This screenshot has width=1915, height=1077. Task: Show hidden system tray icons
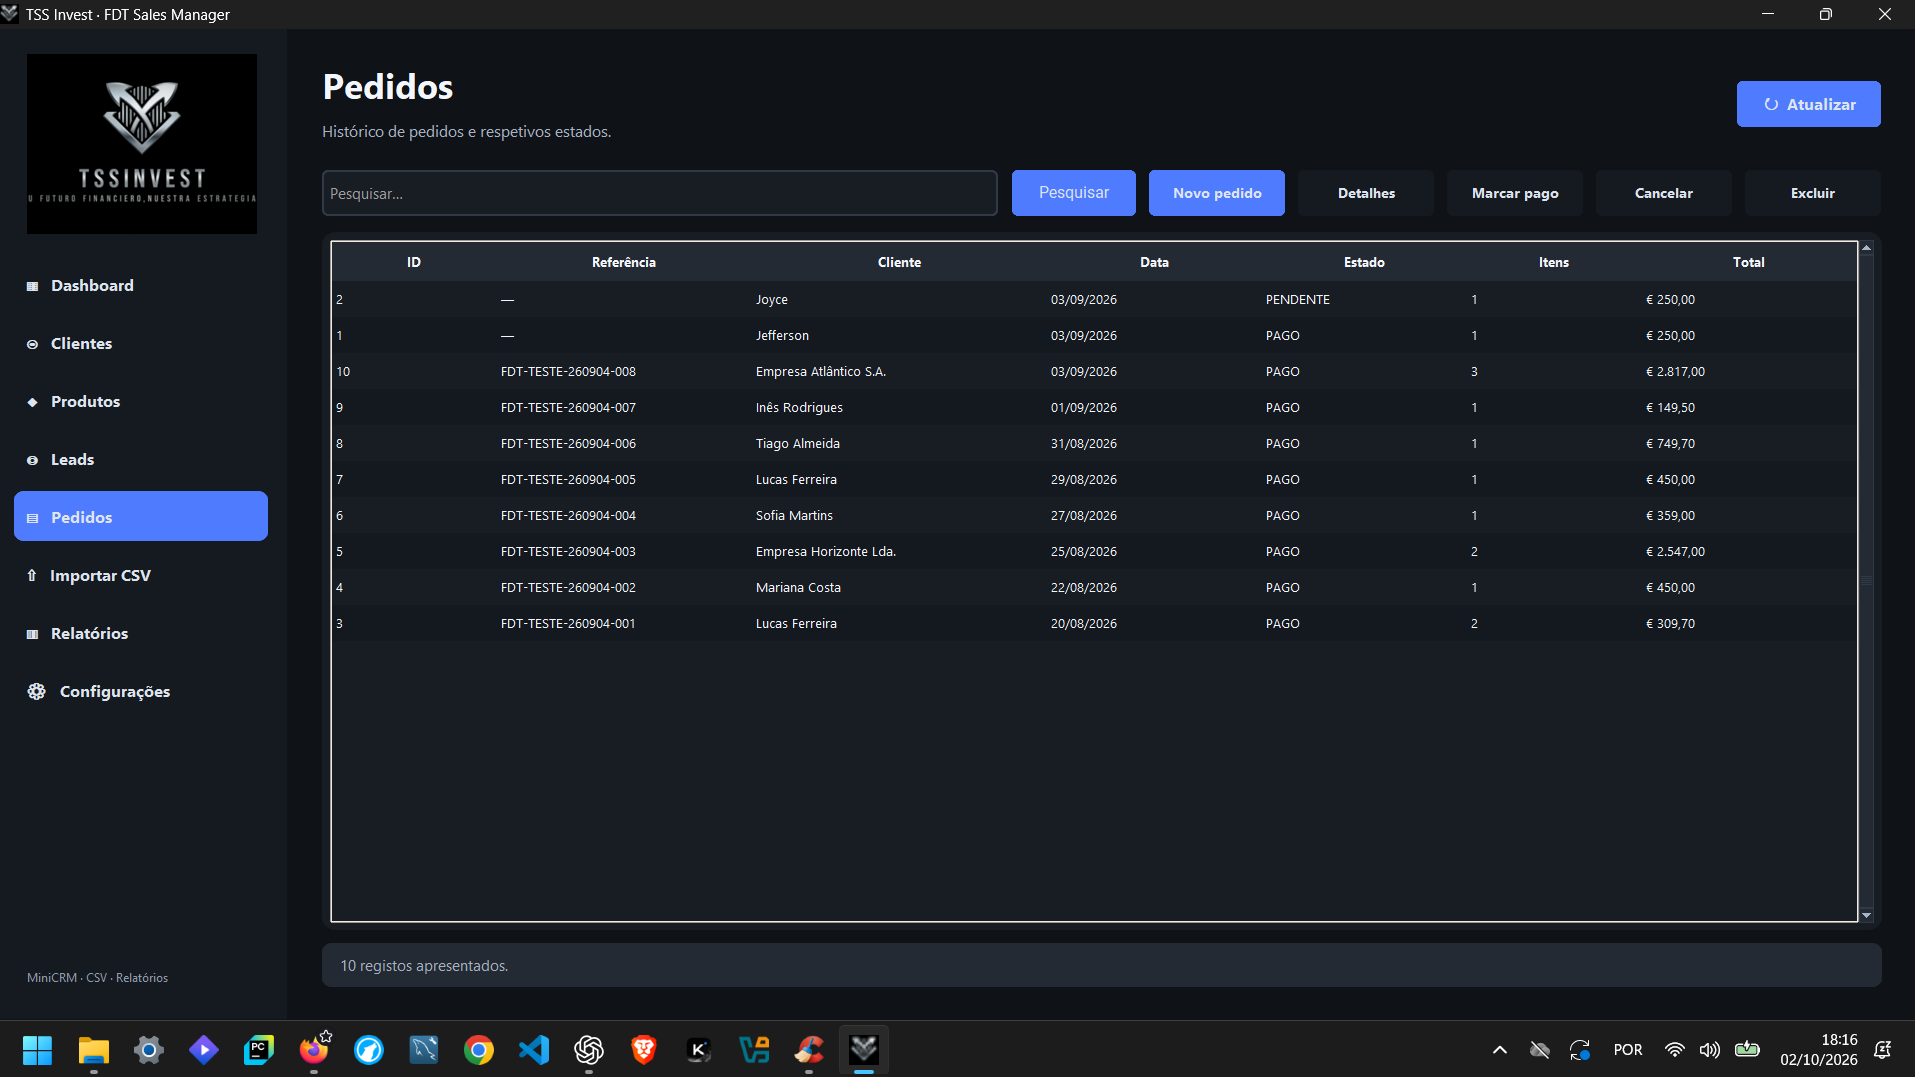(x=1499, y=1050)
